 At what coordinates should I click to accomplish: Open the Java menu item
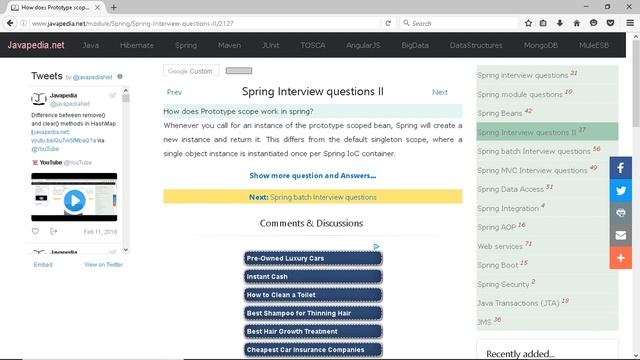click(x=91, y=45)
